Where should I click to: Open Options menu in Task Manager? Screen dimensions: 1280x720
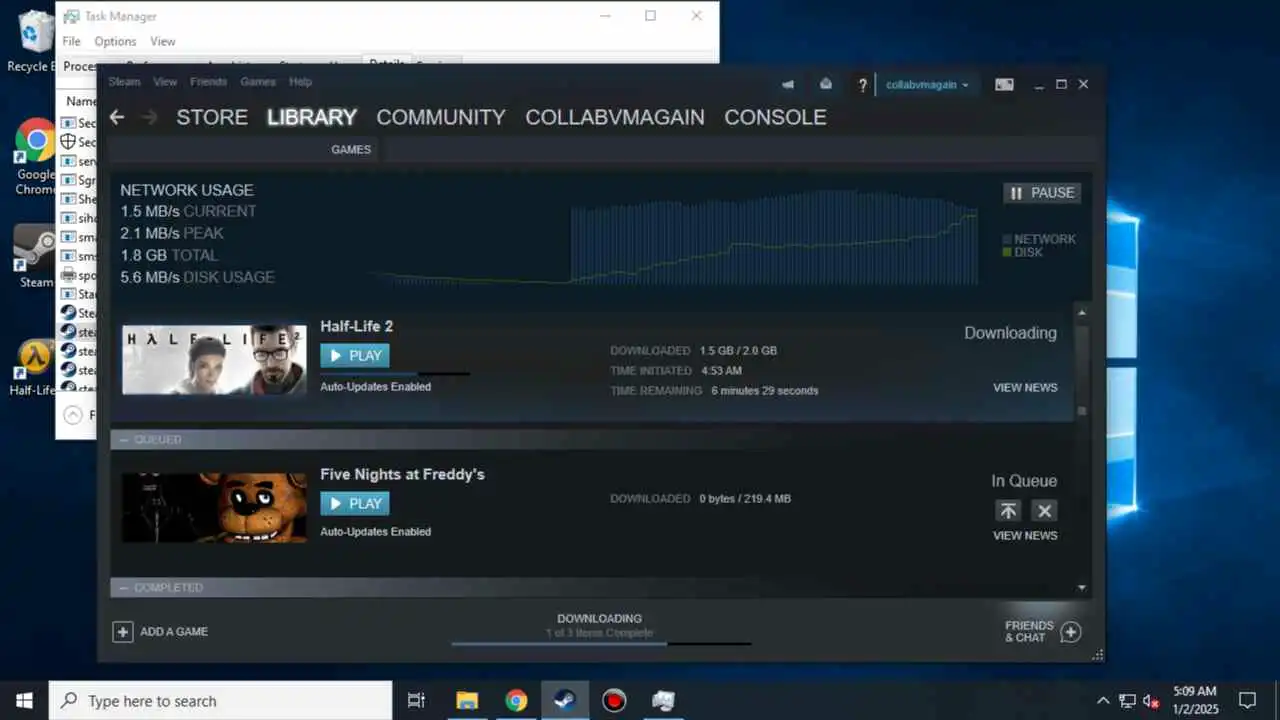[x=115, y=41]
